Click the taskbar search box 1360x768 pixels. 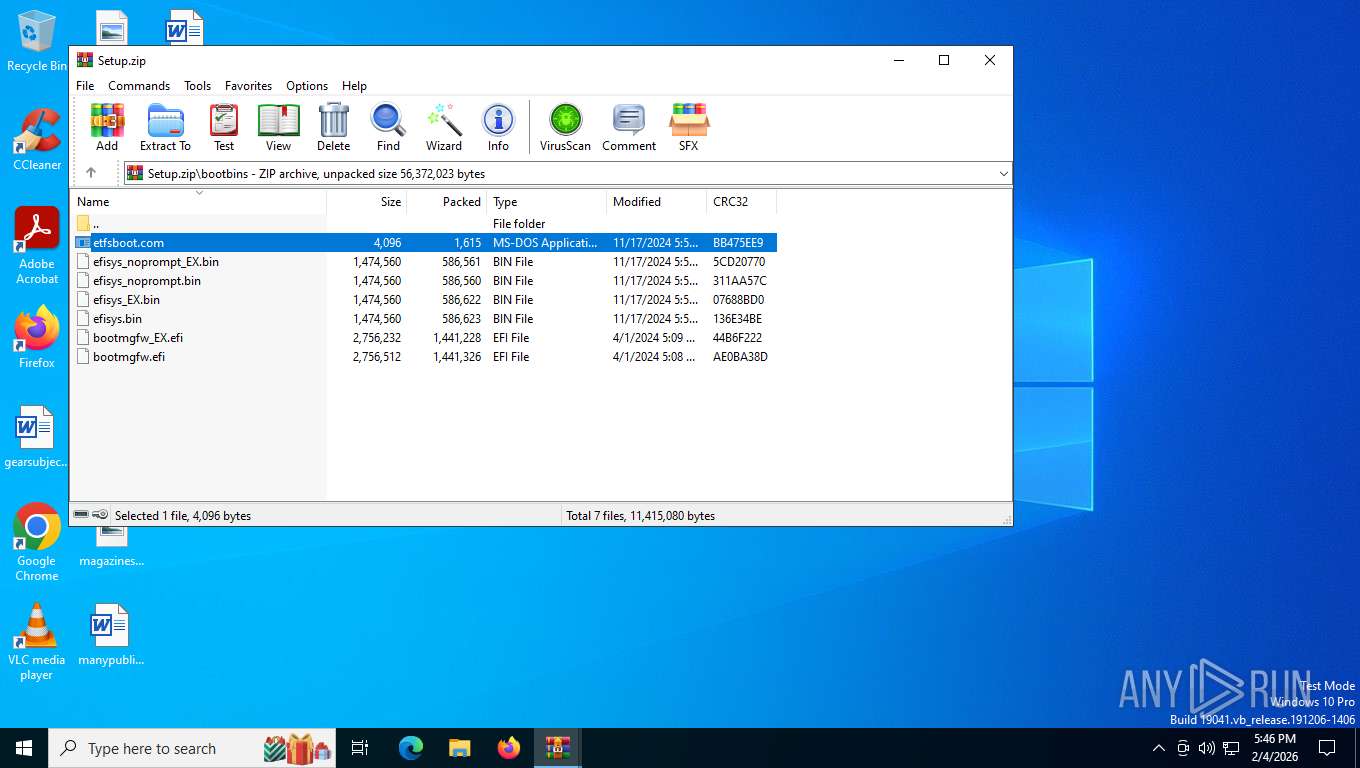pos(192,748)
